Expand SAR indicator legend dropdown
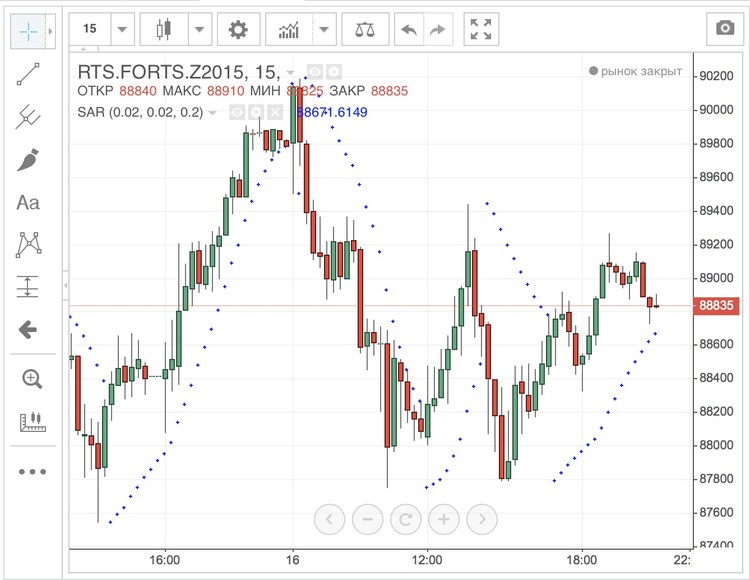 coord(213,113)
